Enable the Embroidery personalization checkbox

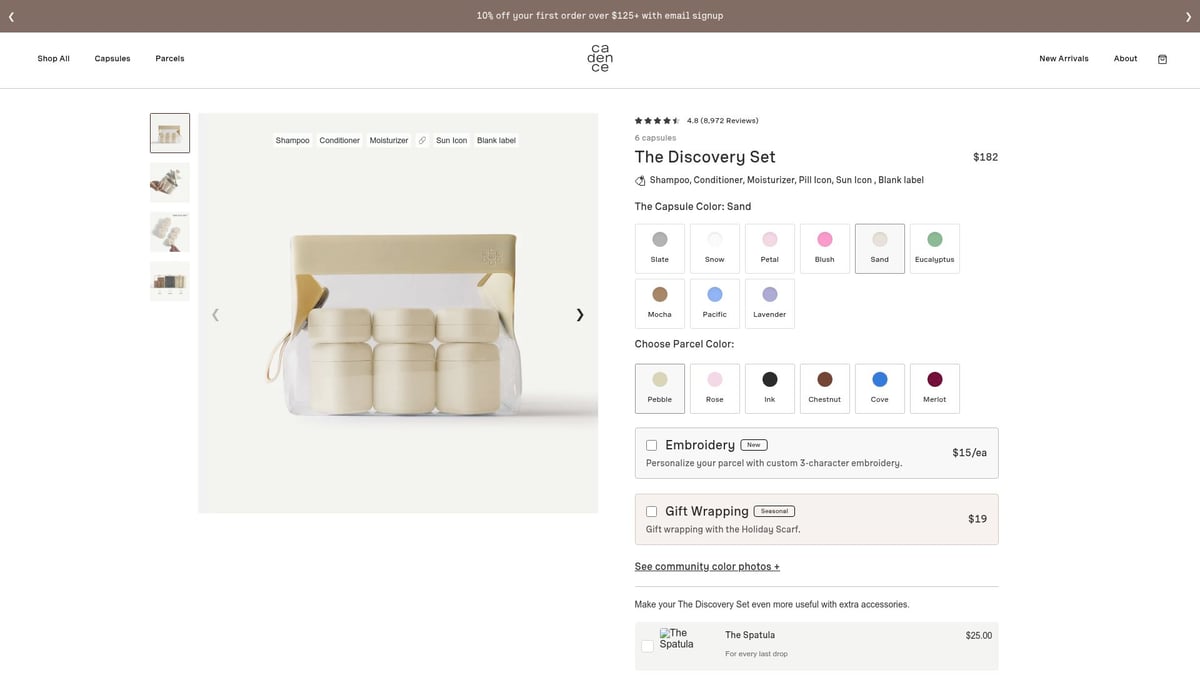651,445
